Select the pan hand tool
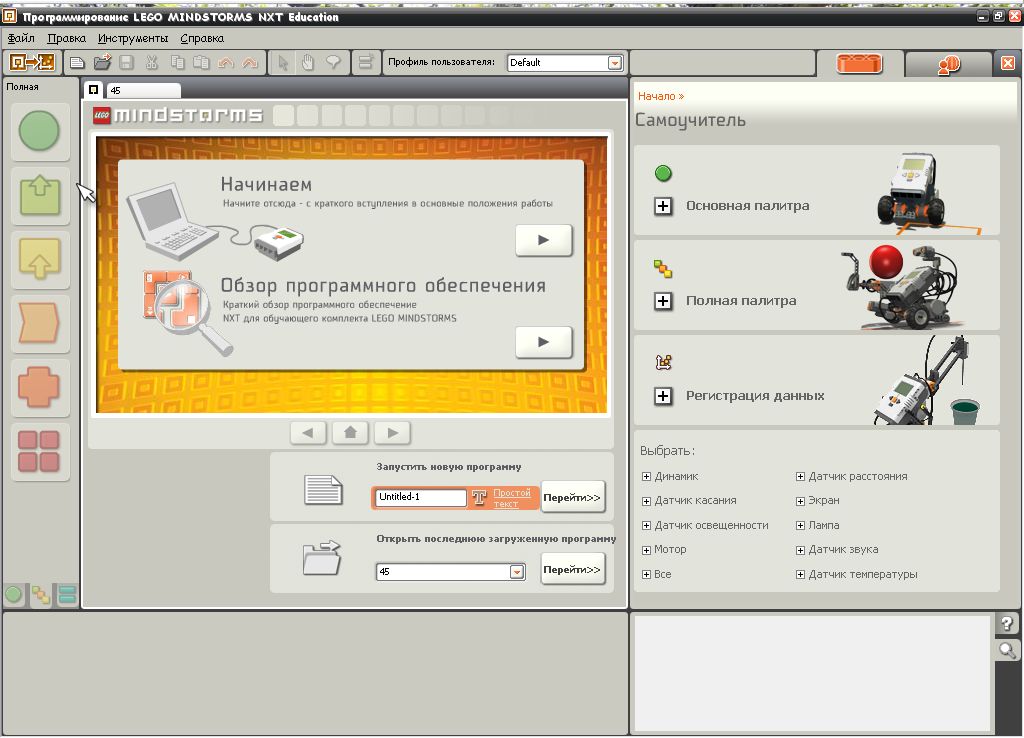The image size is (1024, 738). tap(308, 63)
